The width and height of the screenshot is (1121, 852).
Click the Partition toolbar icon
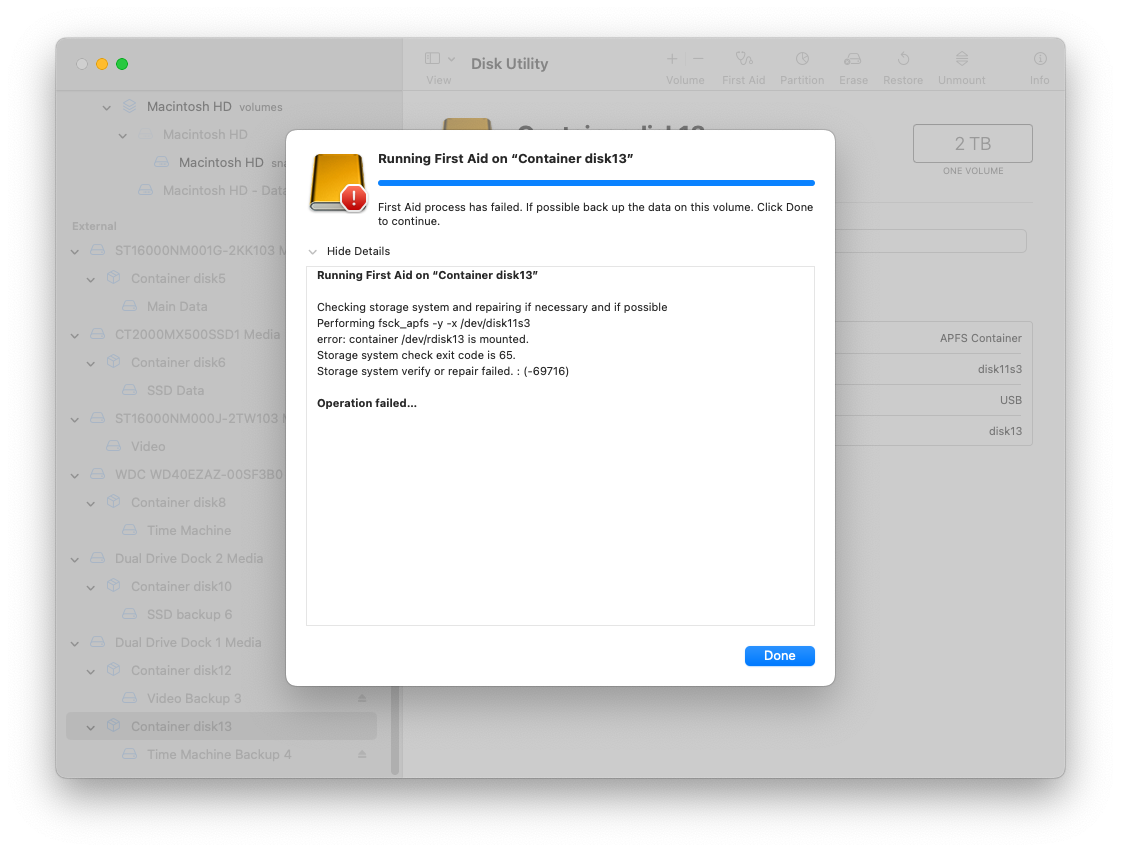802,59
